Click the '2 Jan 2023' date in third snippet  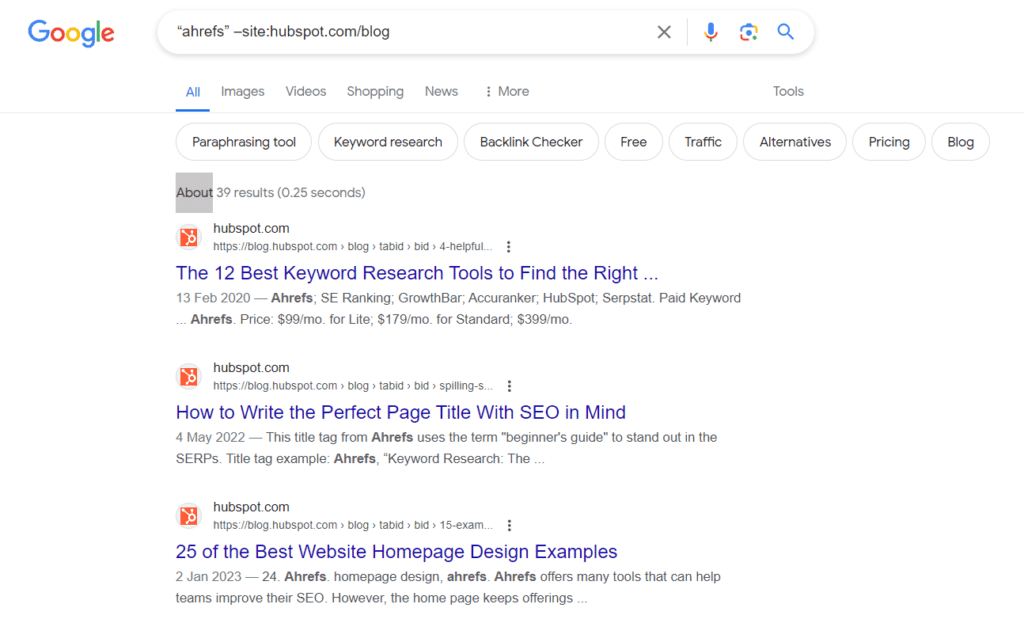pos(208,577)
